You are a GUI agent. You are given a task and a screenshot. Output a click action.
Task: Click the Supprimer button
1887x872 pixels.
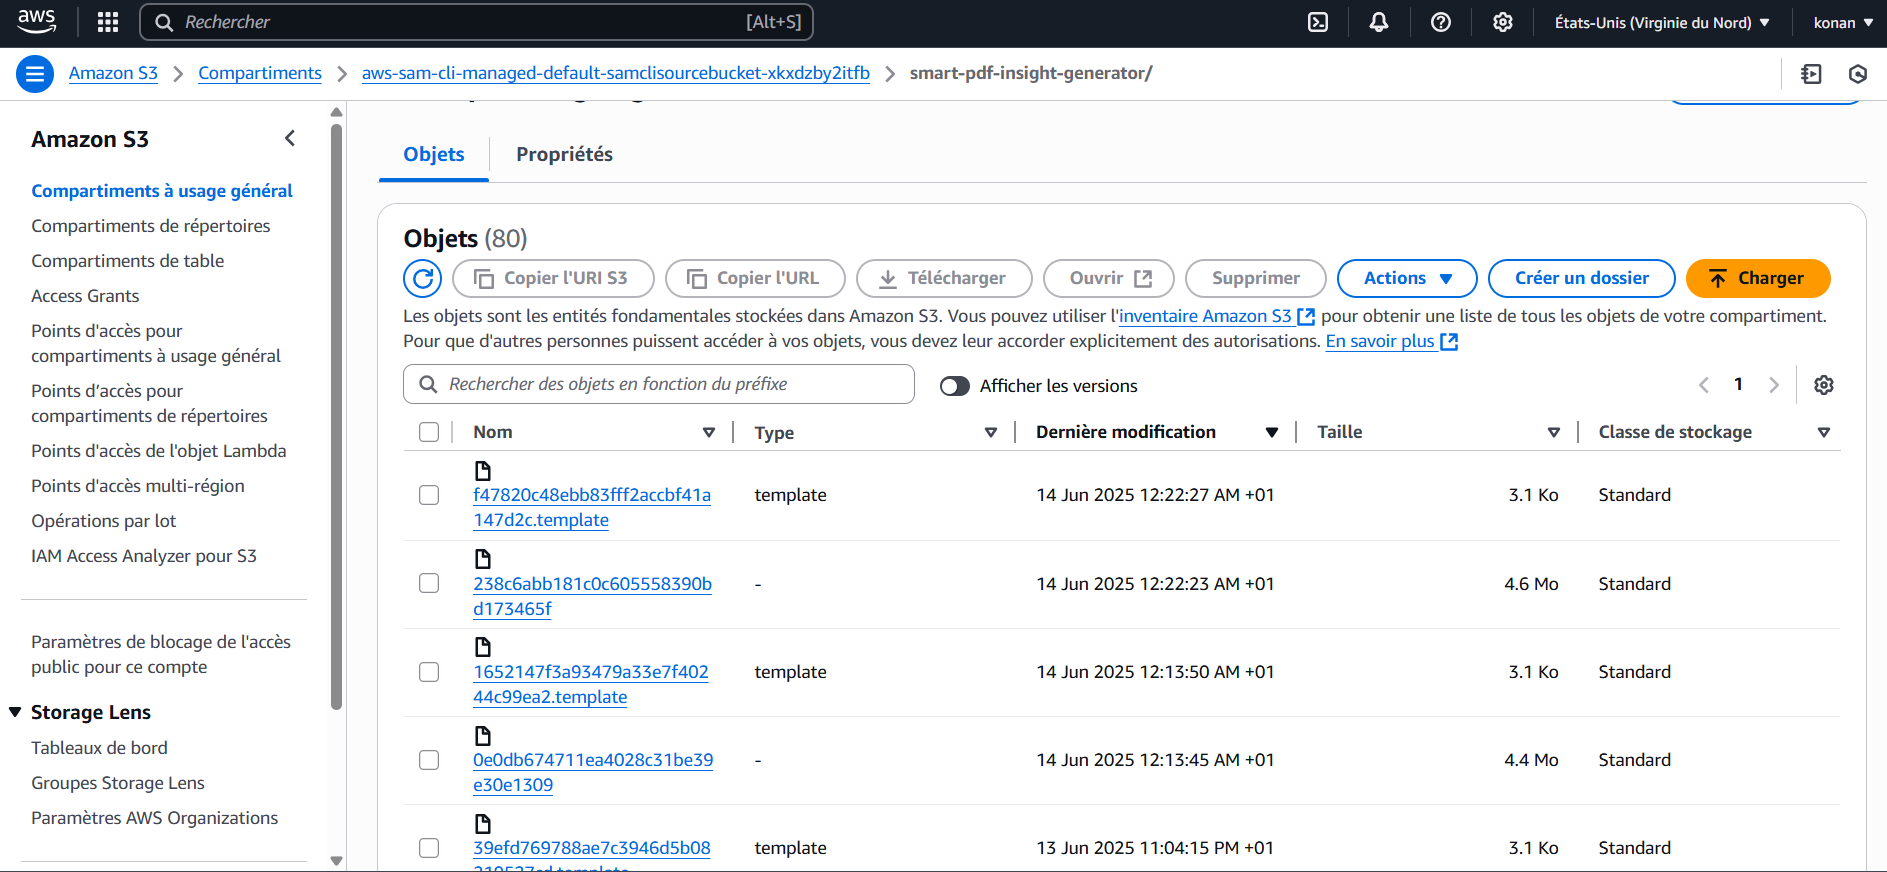pos(1256,278)
